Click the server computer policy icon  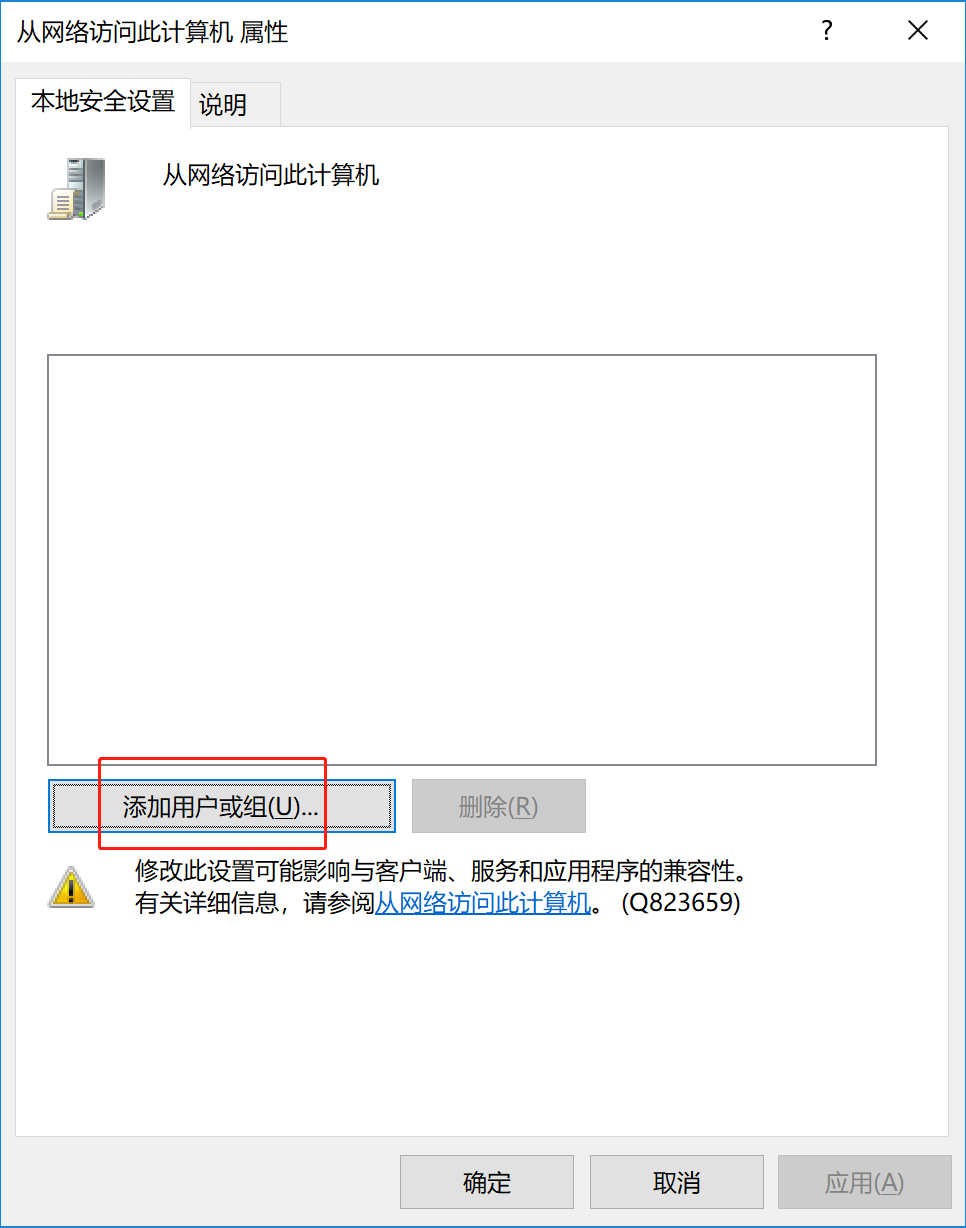pos(77,189)
